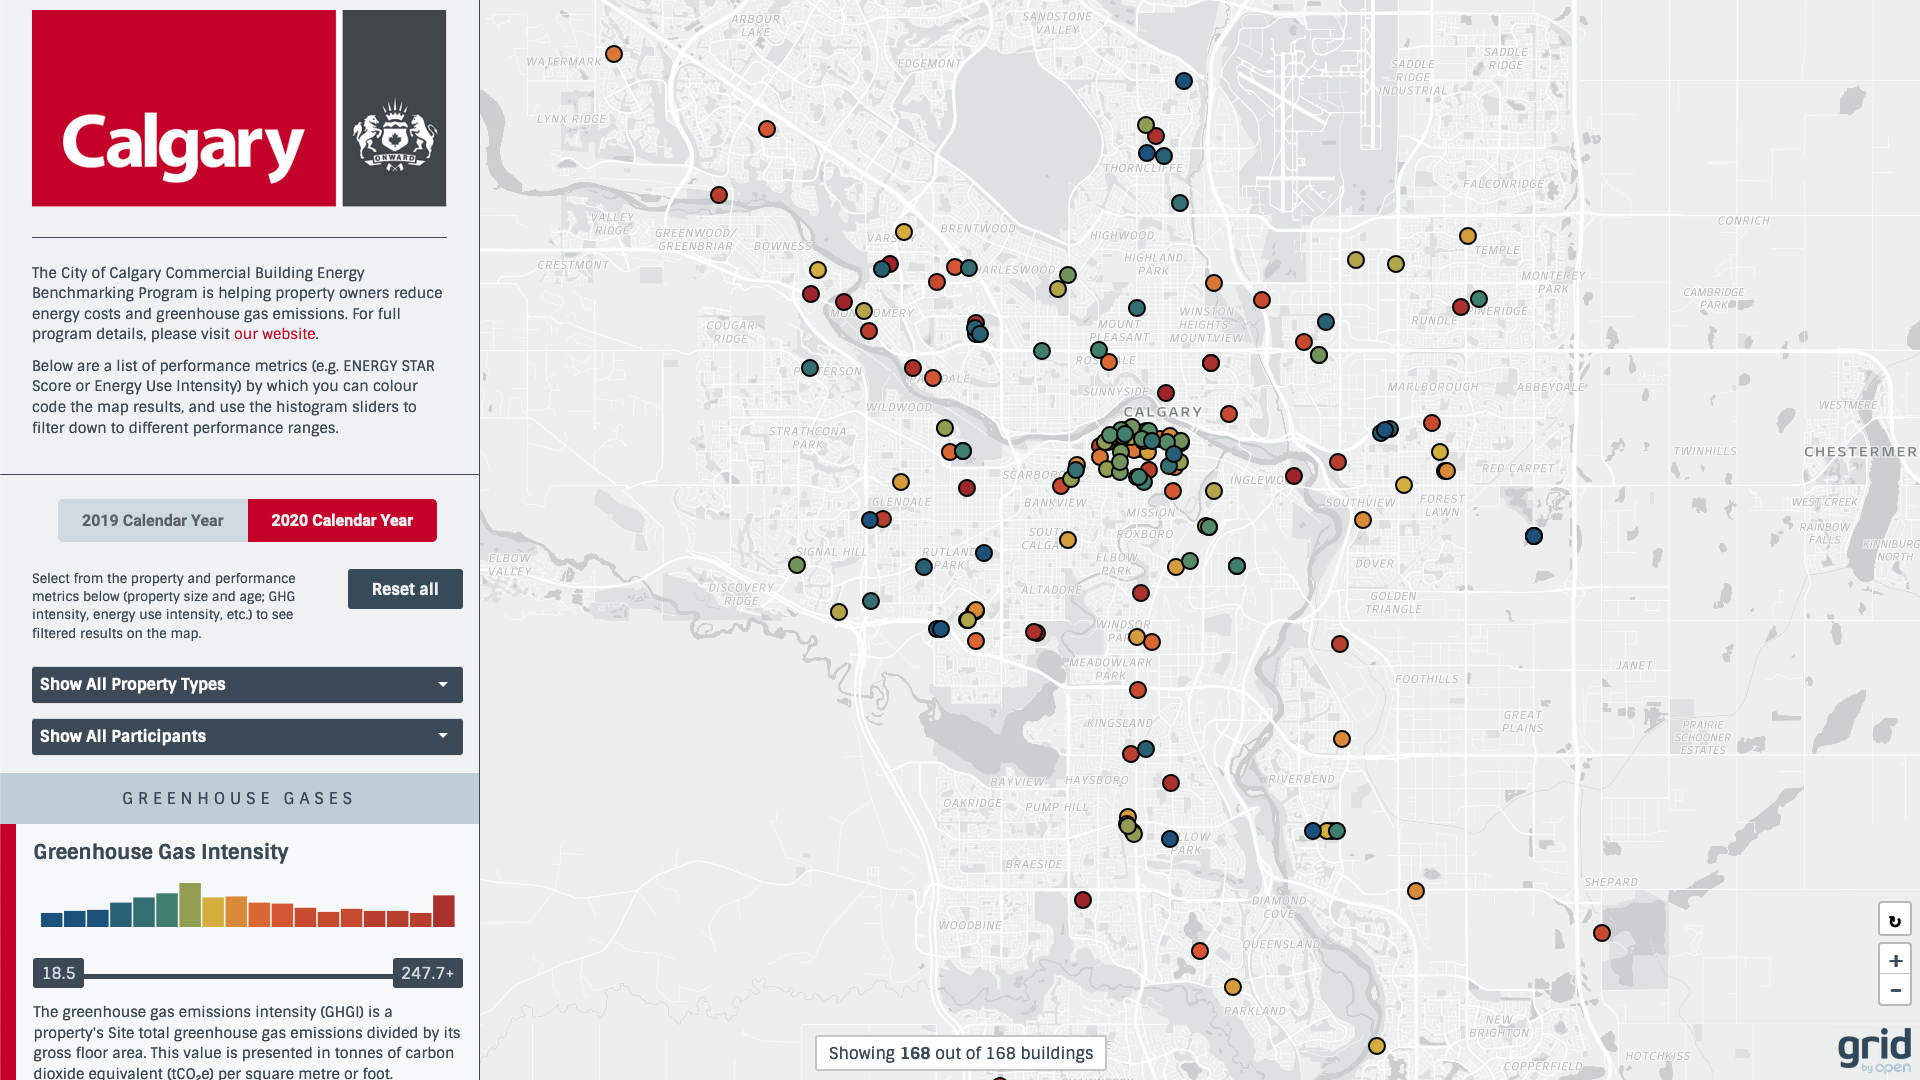Viewport: 1920px width, 1080px height.
Task: Click the Show All Participants dropdown arrow
Action: coord(442,736)
